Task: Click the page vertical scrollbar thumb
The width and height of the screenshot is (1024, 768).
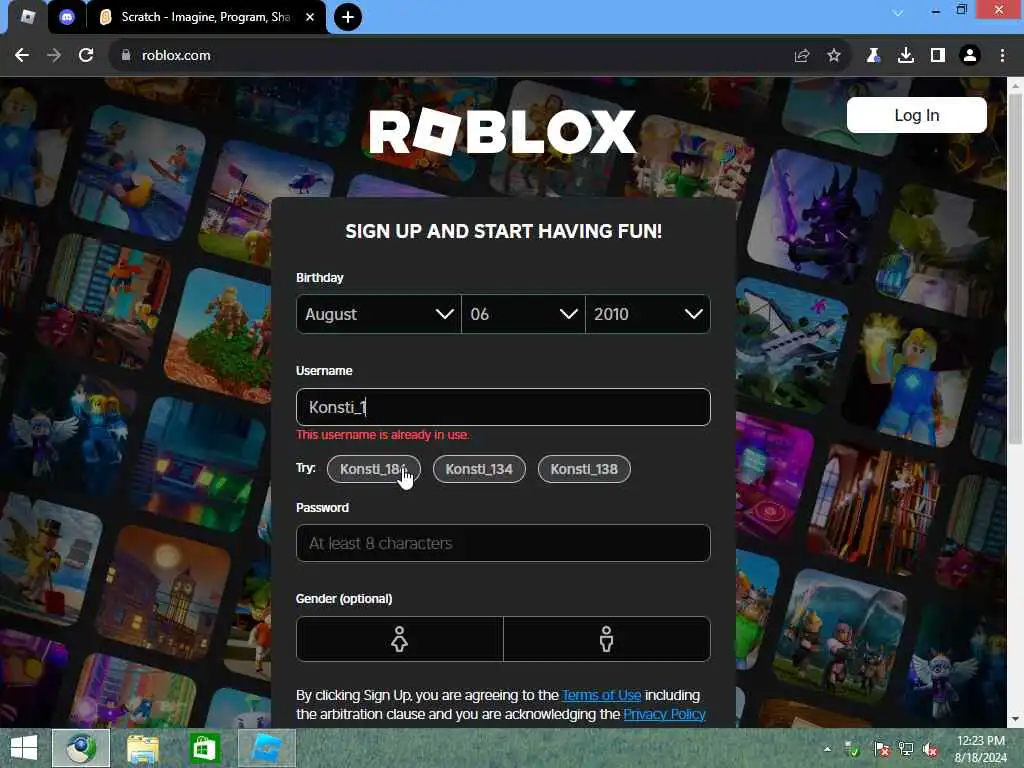Action: tap(1015, 269)
